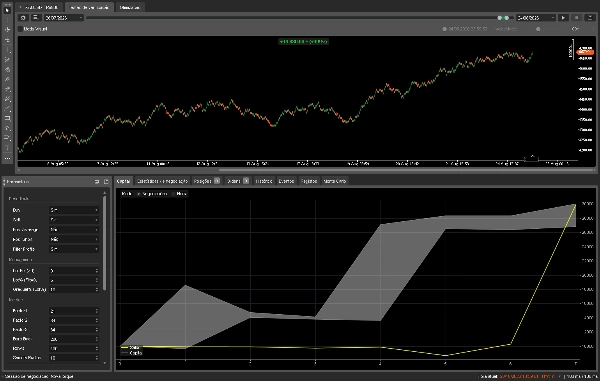Open the start date dropdown left of timeline
This screenshot has height=381, width=600.
point(64,18)
